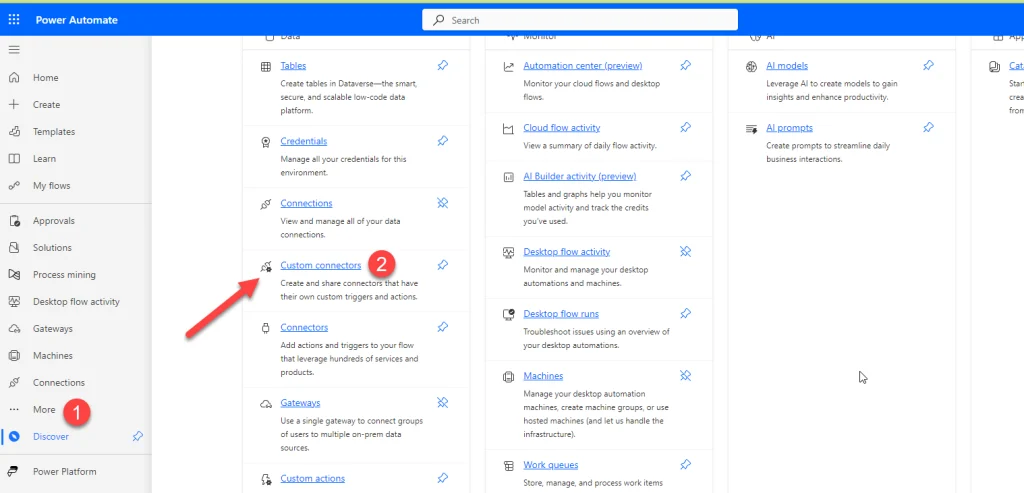This screenshot has width=1024, height=493.
Task: Pin AI prompts to the navigation
Action: 928,127
